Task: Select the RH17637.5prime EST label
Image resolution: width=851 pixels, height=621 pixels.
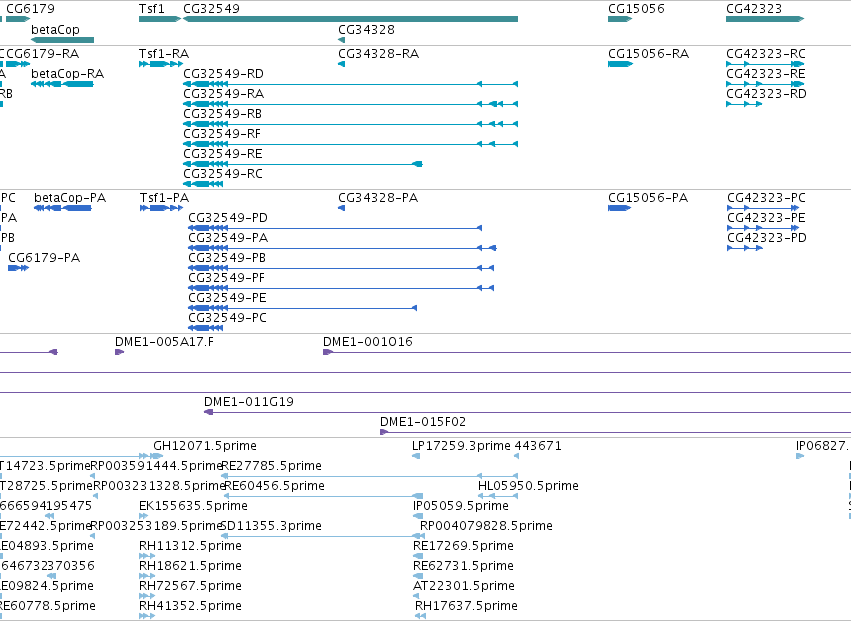Action: [x=466, y=607]
